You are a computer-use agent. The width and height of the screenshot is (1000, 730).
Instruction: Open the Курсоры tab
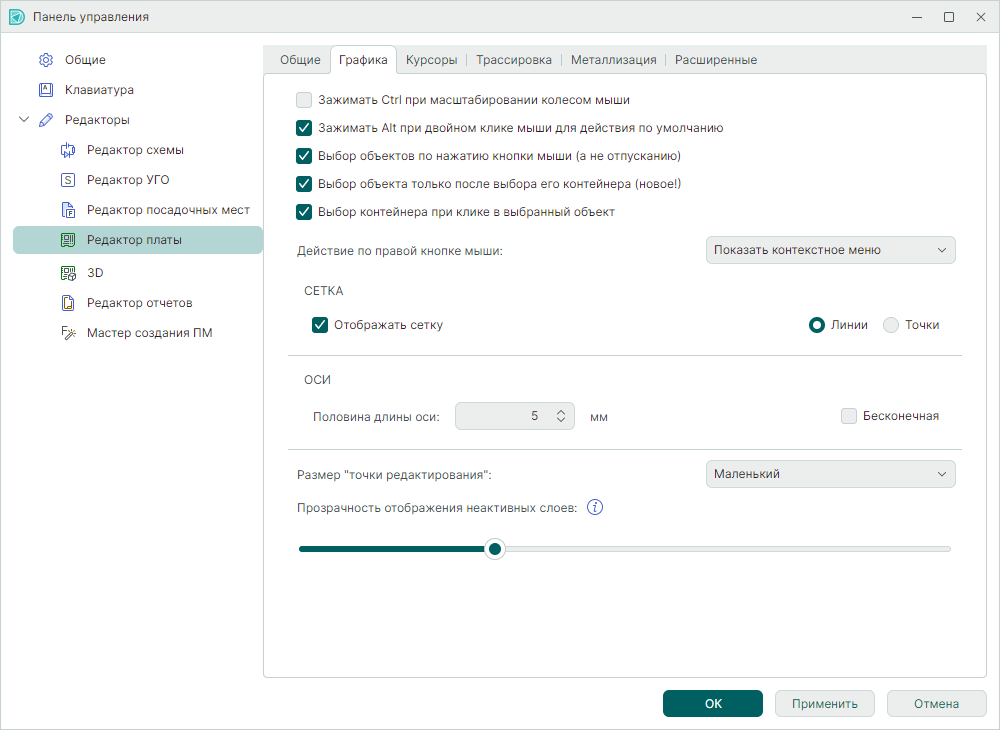pyautogui.click(x=432, y=60)
